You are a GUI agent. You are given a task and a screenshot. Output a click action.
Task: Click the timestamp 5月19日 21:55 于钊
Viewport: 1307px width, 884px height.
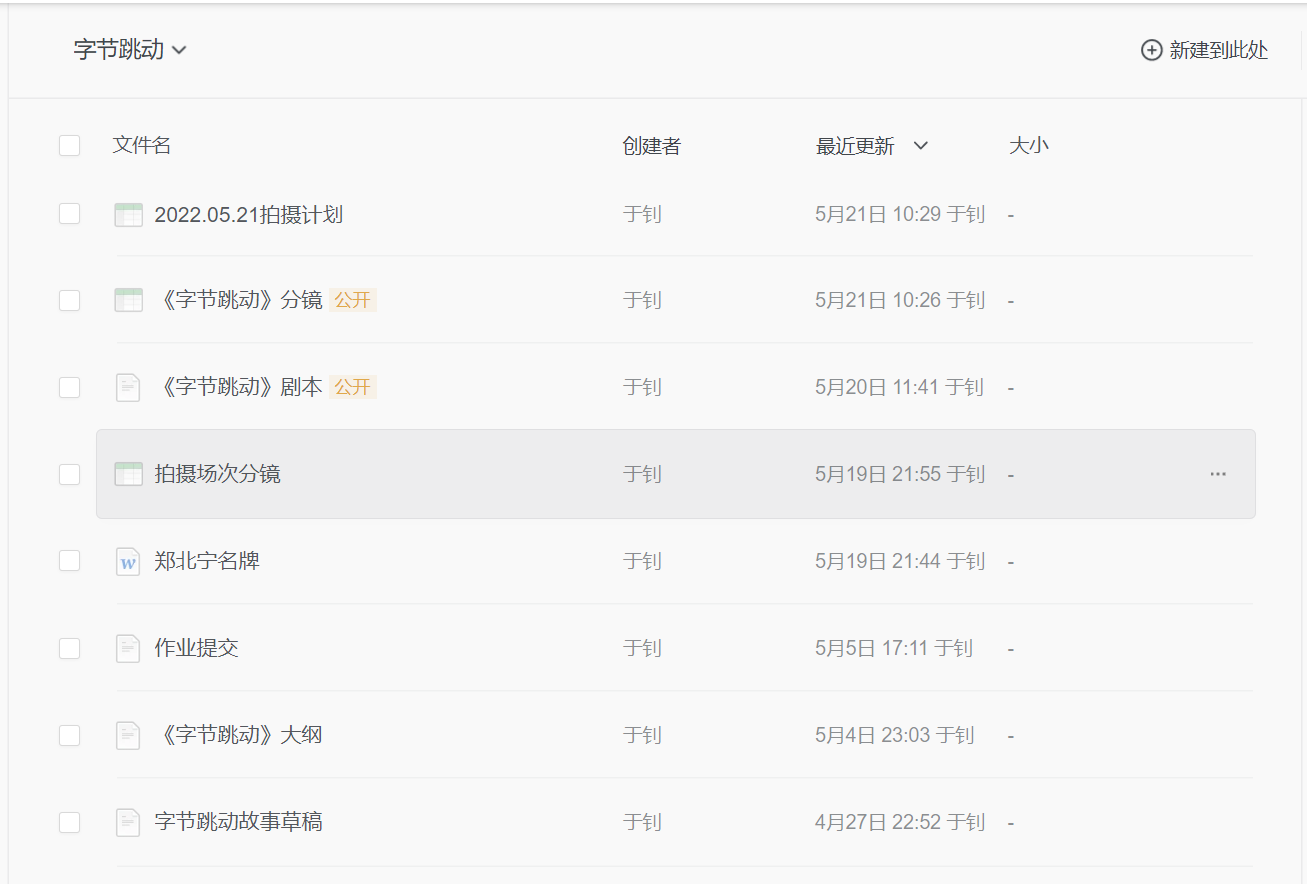(x=900, y=474)
